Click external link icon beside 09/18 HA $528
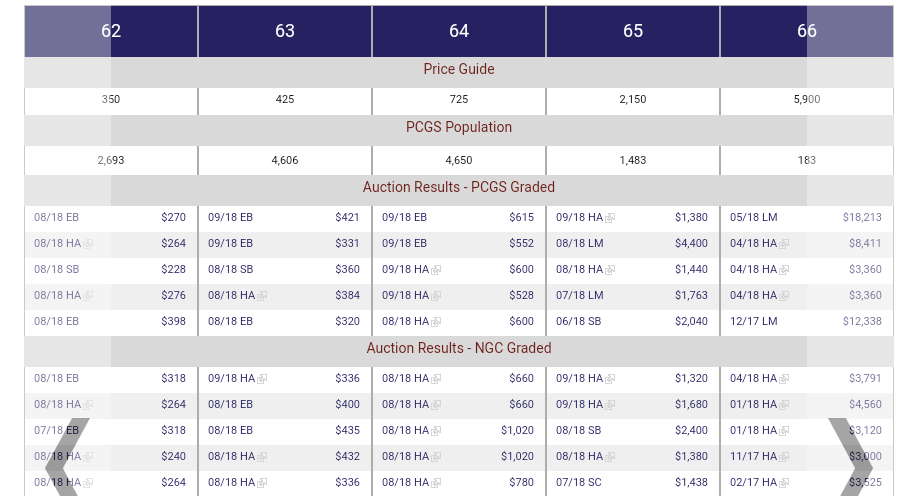Viewport: 912px width, 496px height. [x=436, y=296]
